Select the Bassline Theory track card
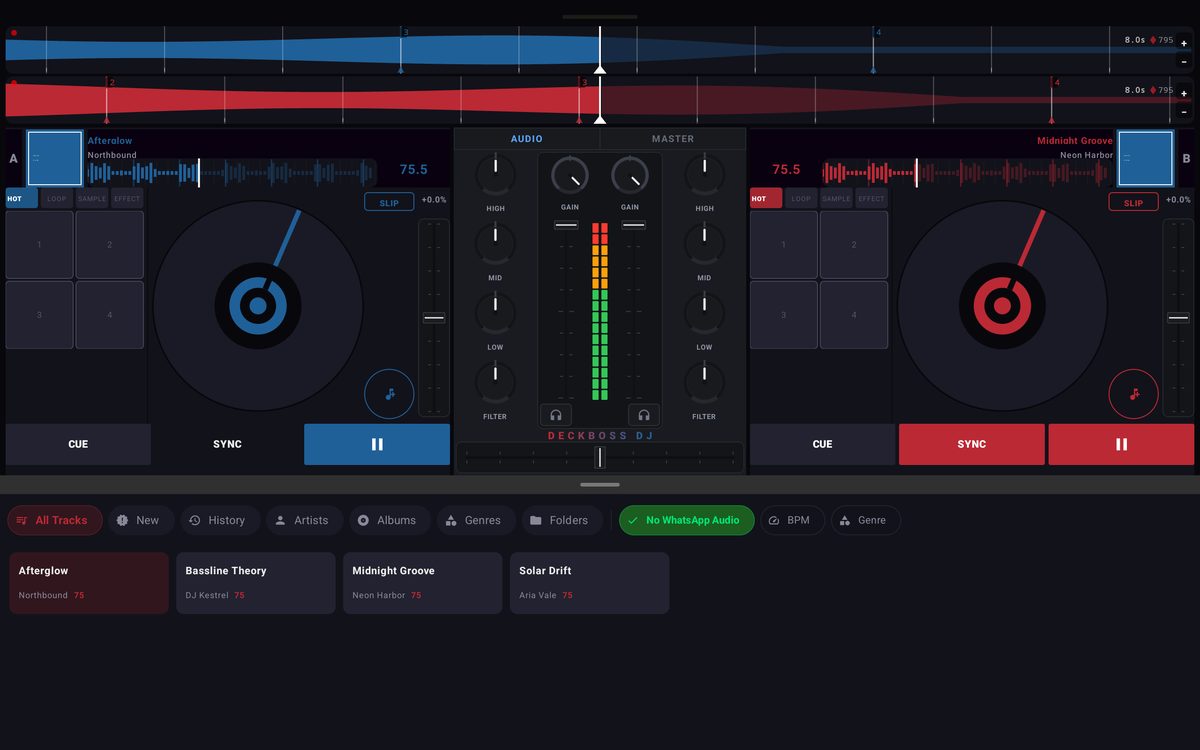Viewport: 1200px width, 750px height. click(256, 583)
